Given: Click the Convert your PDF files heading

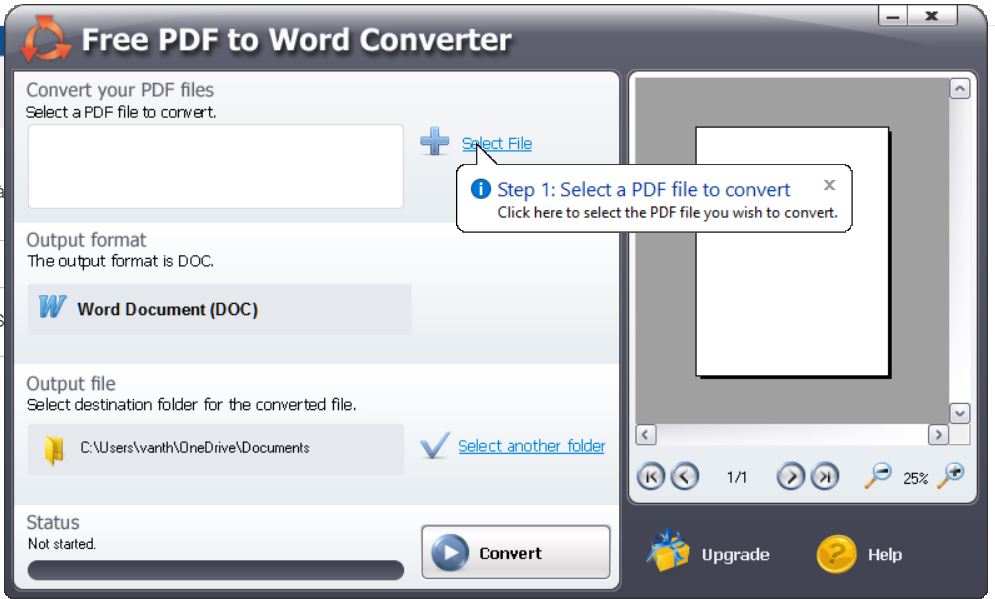Looking at the screenshot, I should 120,89.
